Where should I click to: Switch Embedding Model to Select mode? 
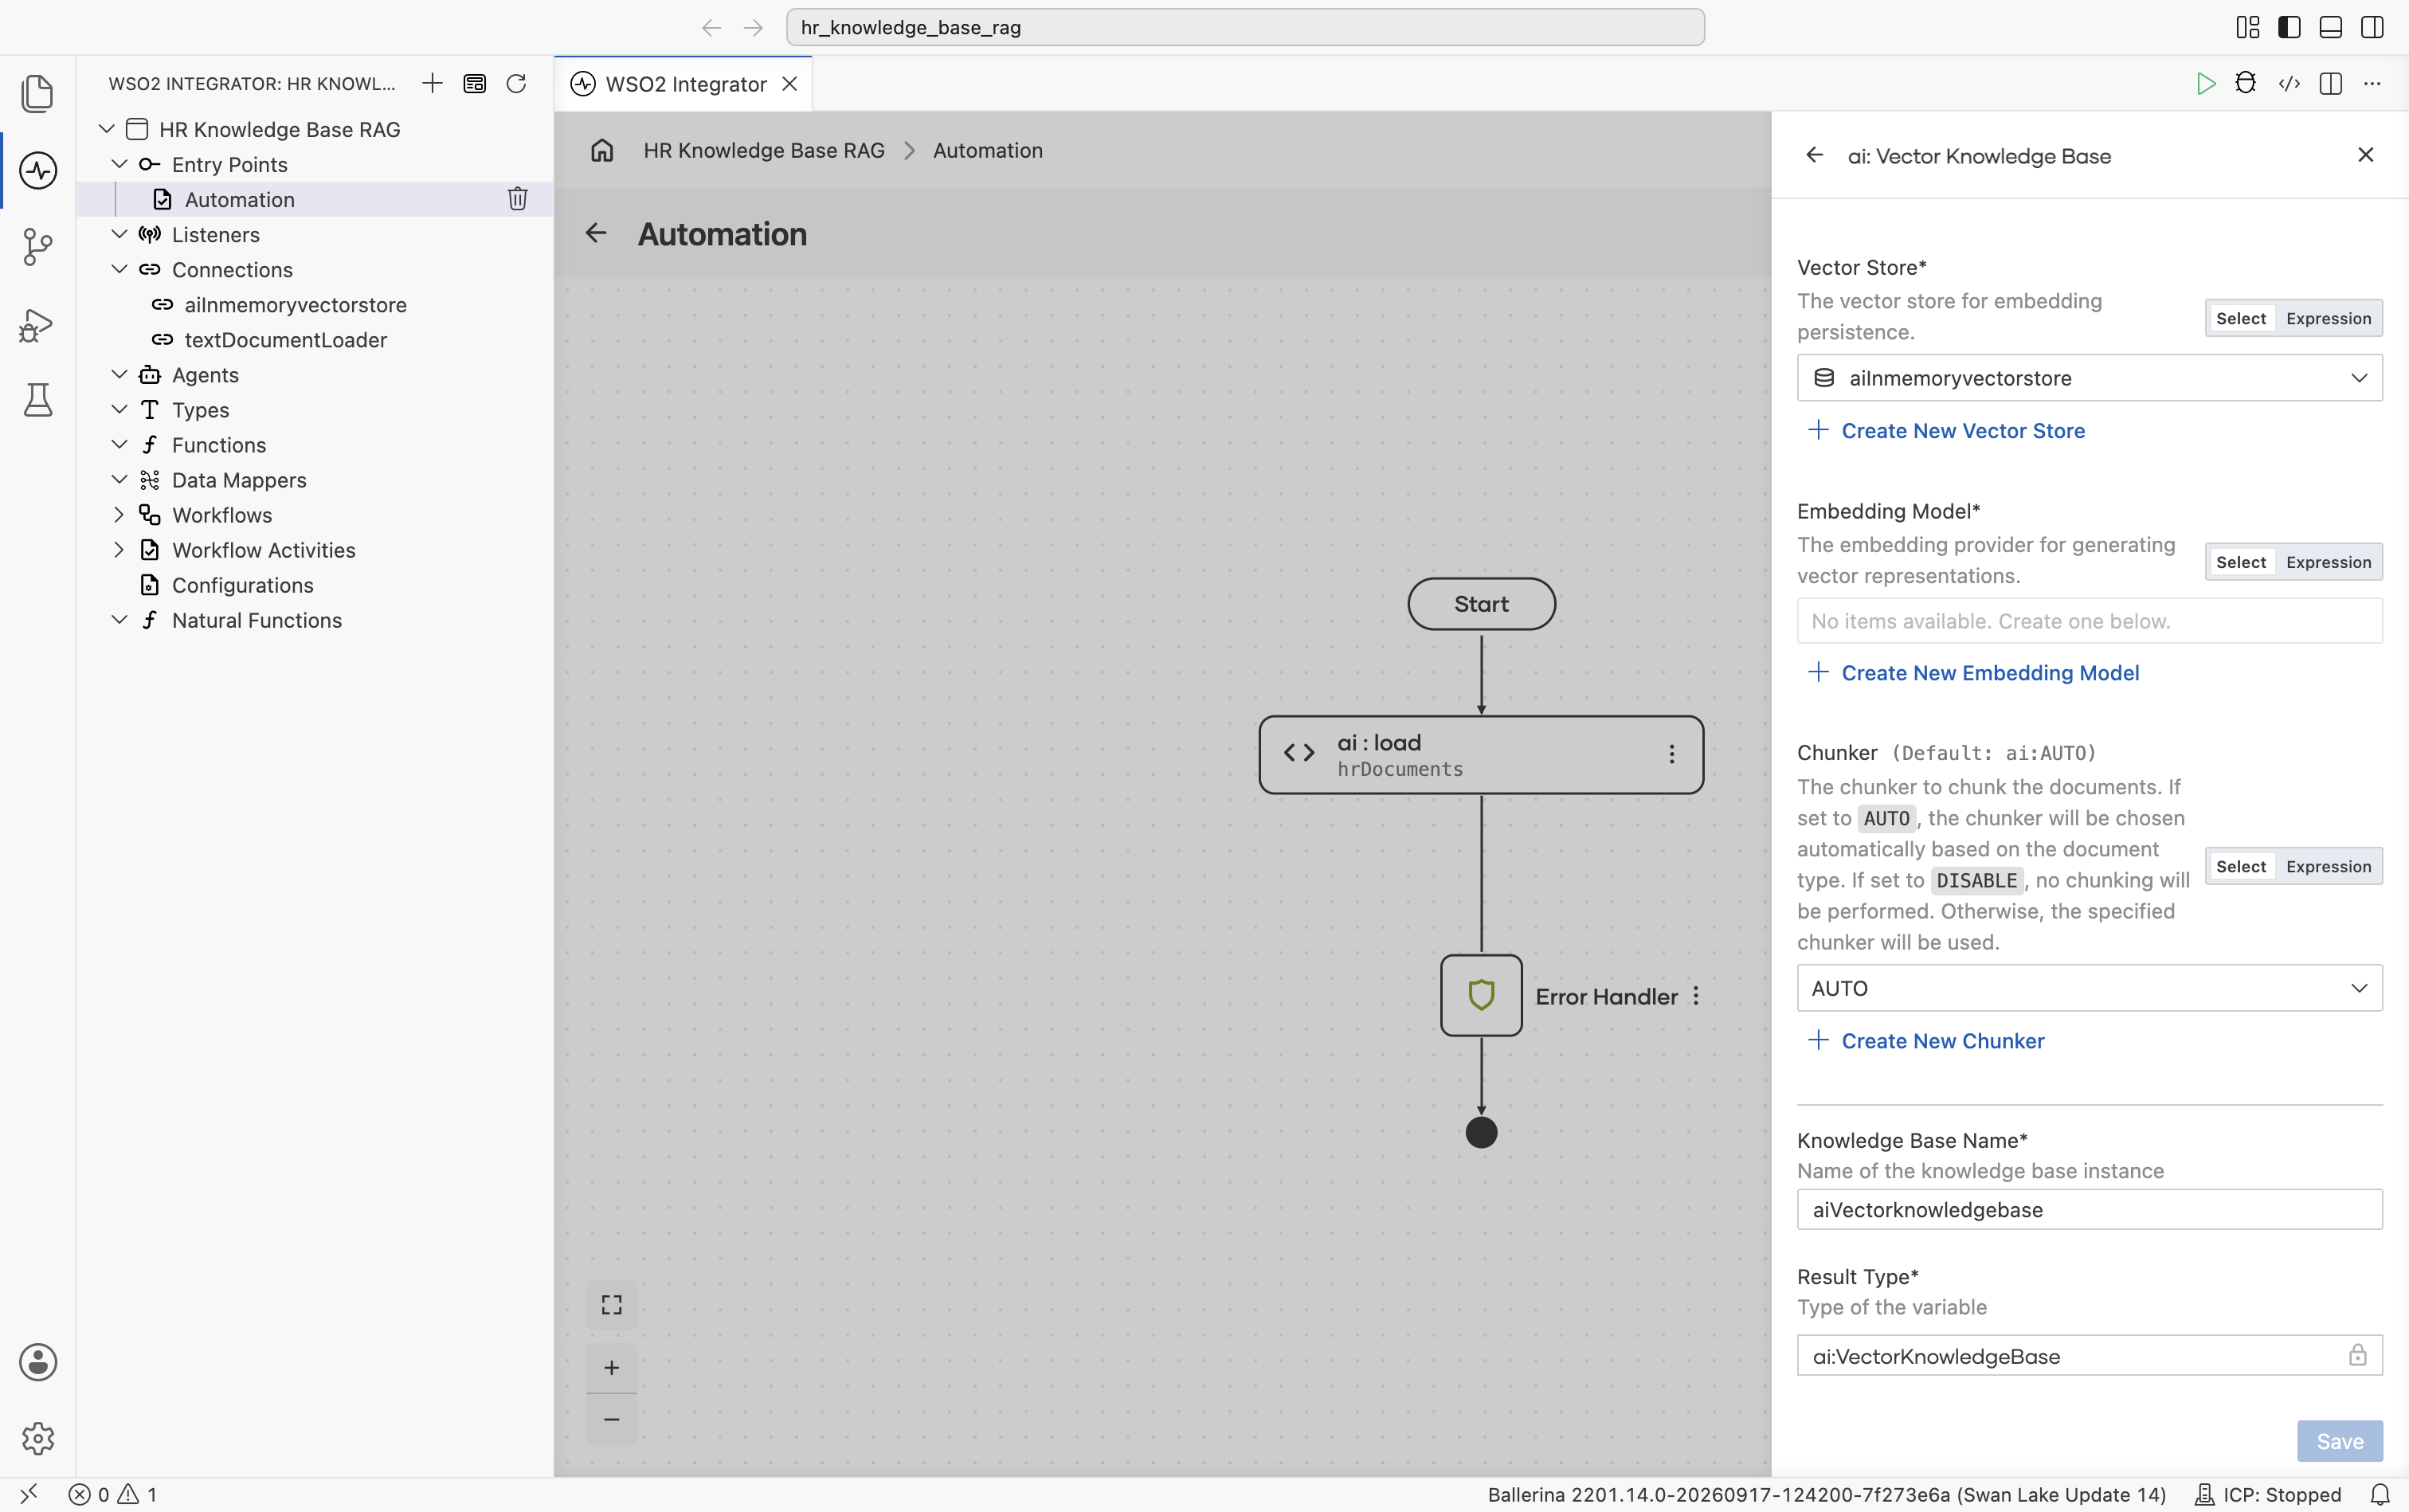pos(2241,562)
